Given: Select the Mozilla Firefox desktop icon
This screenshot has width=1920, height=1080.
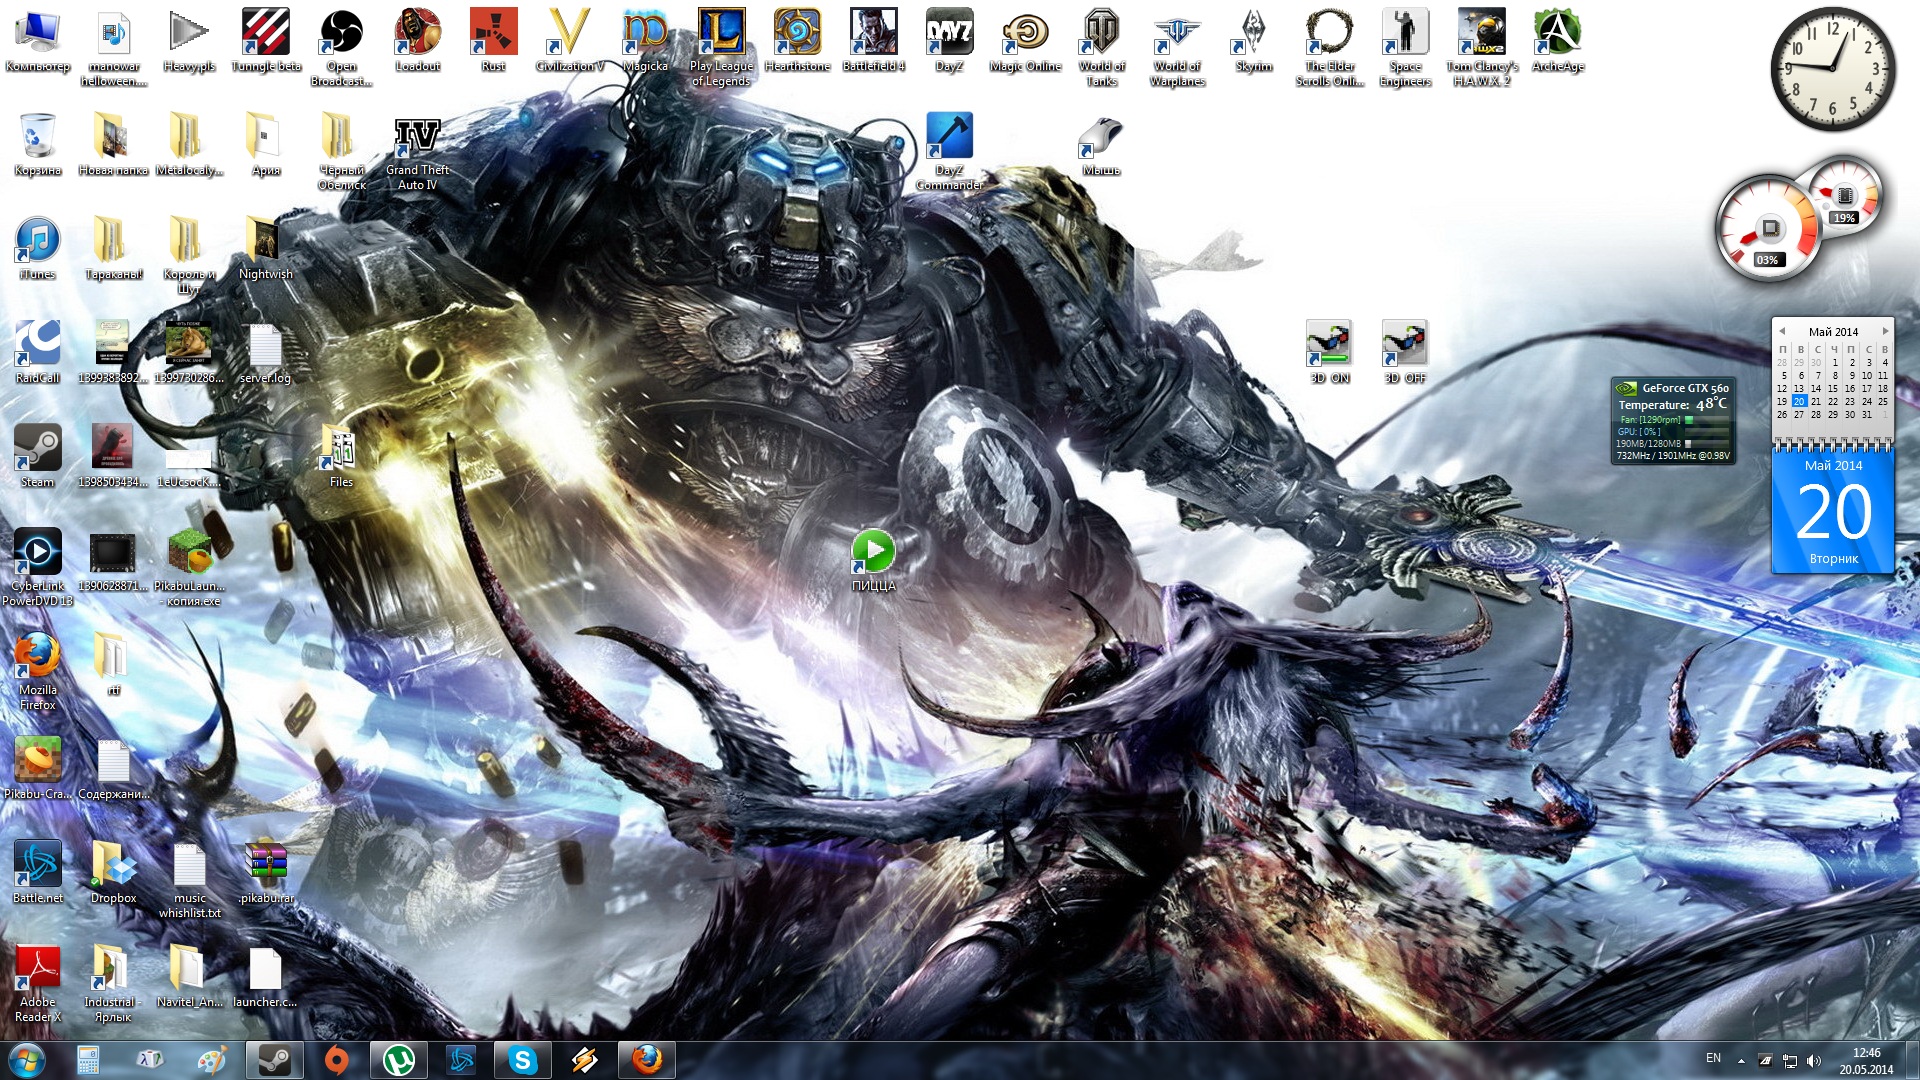Looking at the screenshot, I should (x=38, y=671).
